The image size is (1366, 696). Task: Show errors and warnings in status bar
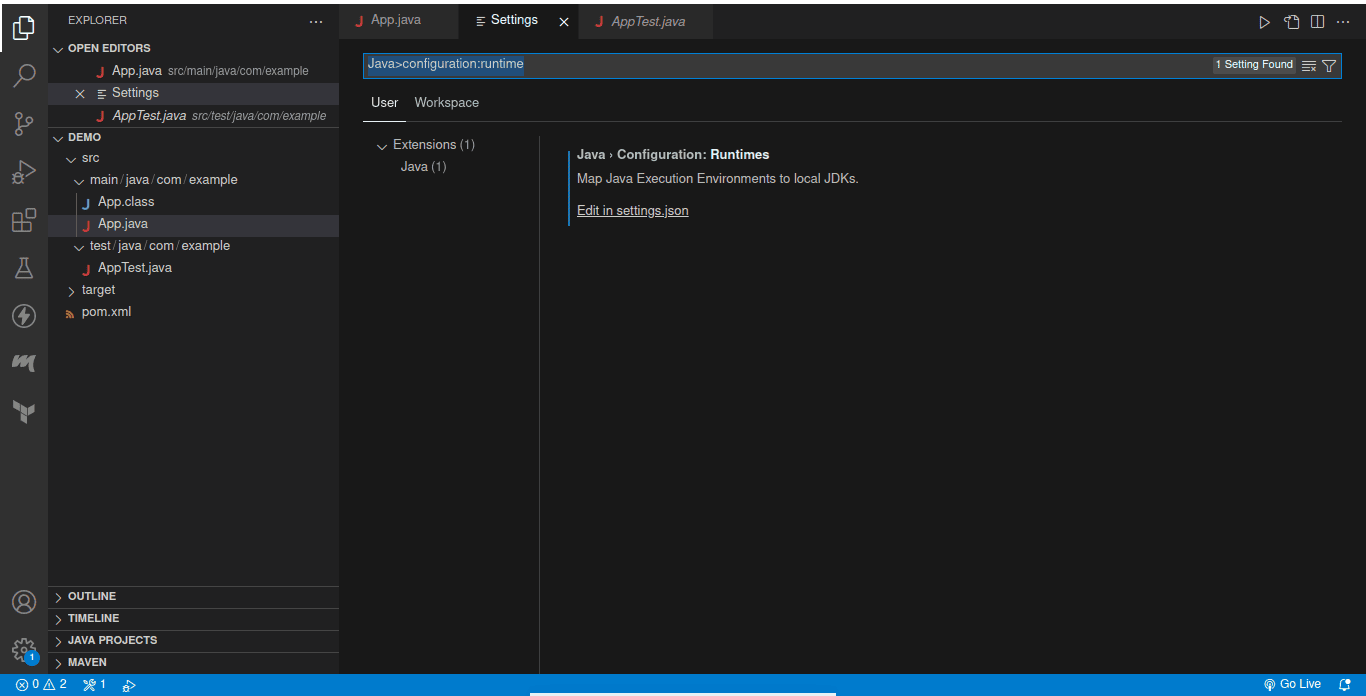pos(41,685)
